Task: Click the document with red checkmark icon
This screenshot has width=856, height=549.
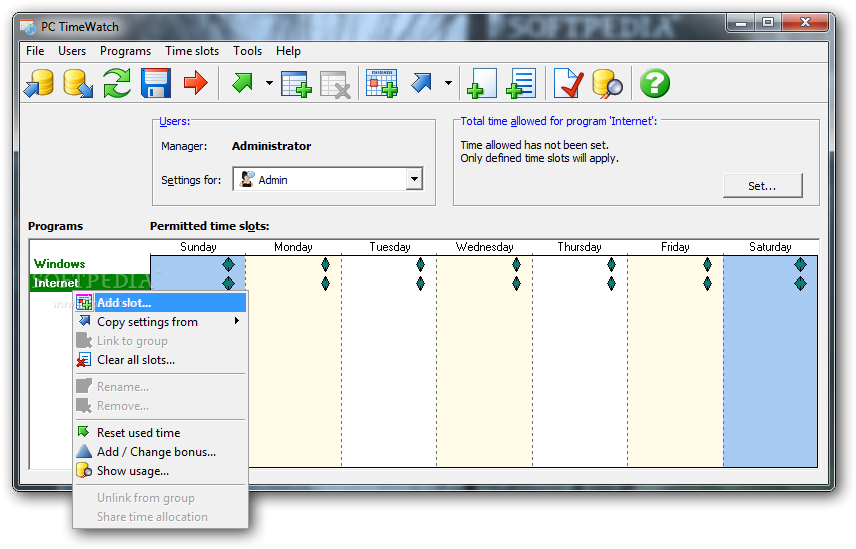Action: coord(568,83)
